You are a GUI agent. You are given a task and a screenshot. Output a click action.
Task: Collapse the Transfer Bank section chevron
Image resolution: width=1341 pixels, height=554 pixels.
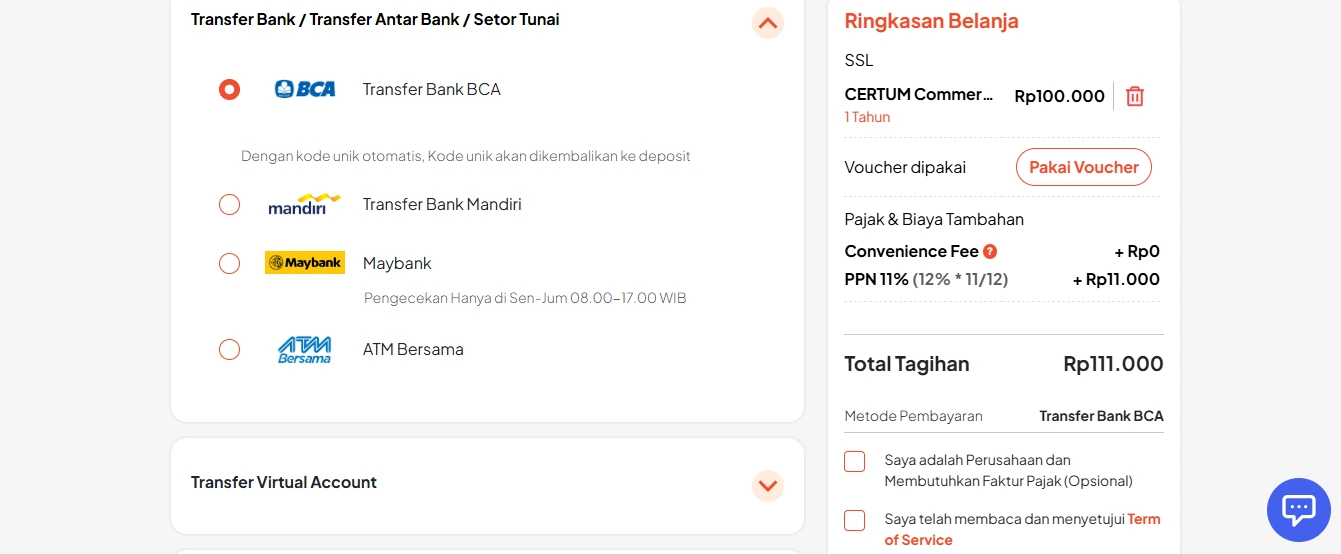[x=767, y=23]
